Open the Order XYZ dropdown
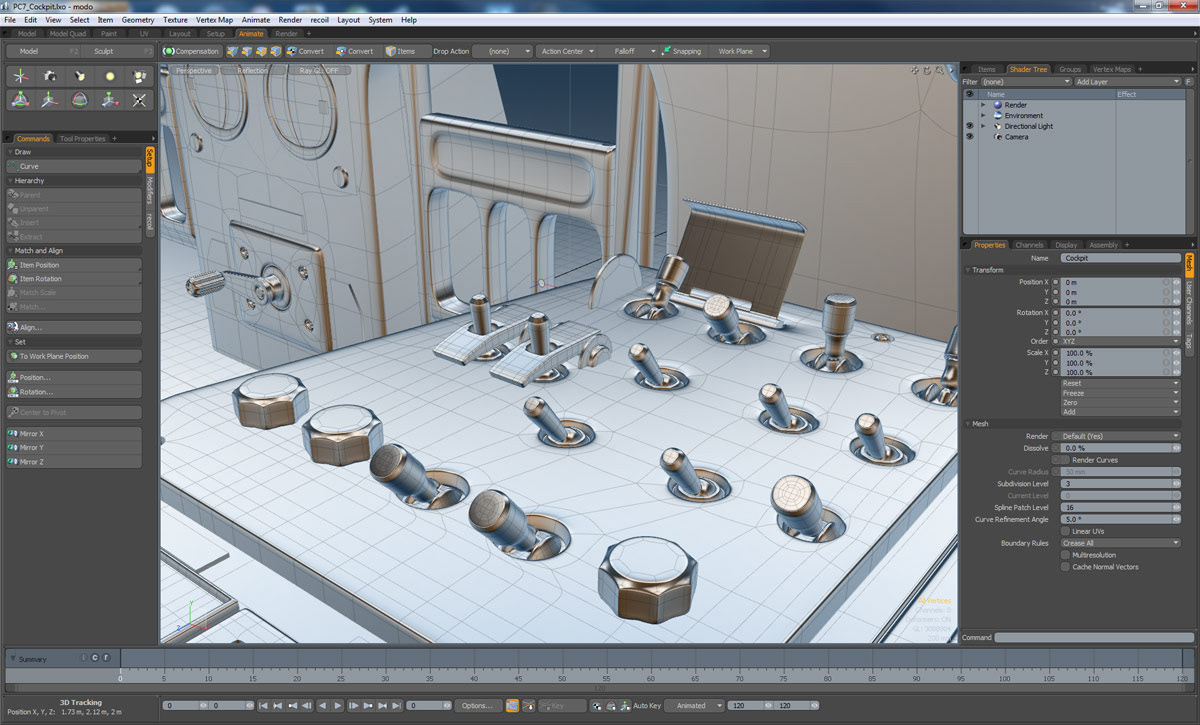1200x725 pixels. 1120,341
